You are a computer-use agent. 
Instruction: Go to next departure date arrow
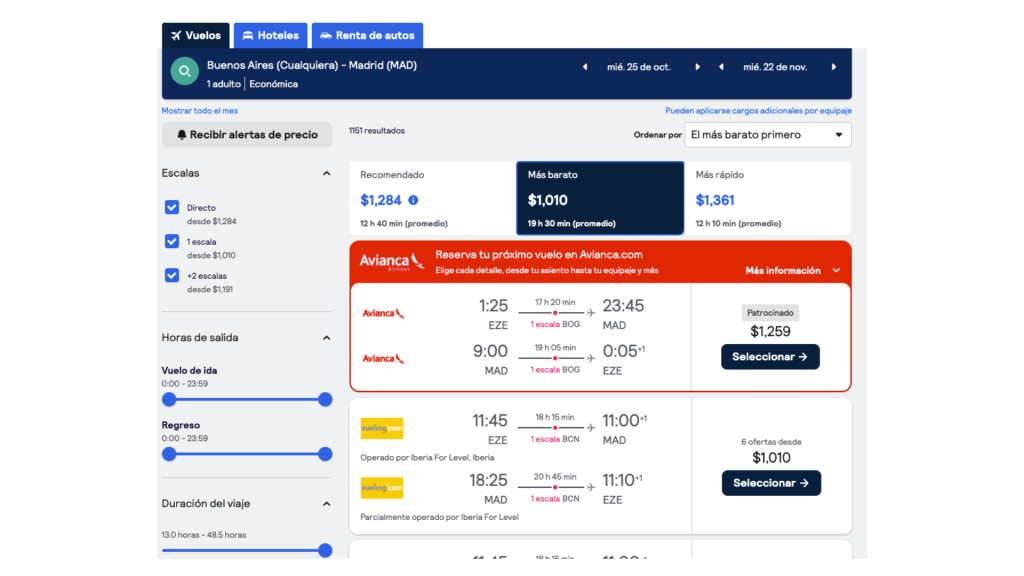(697, 67)
